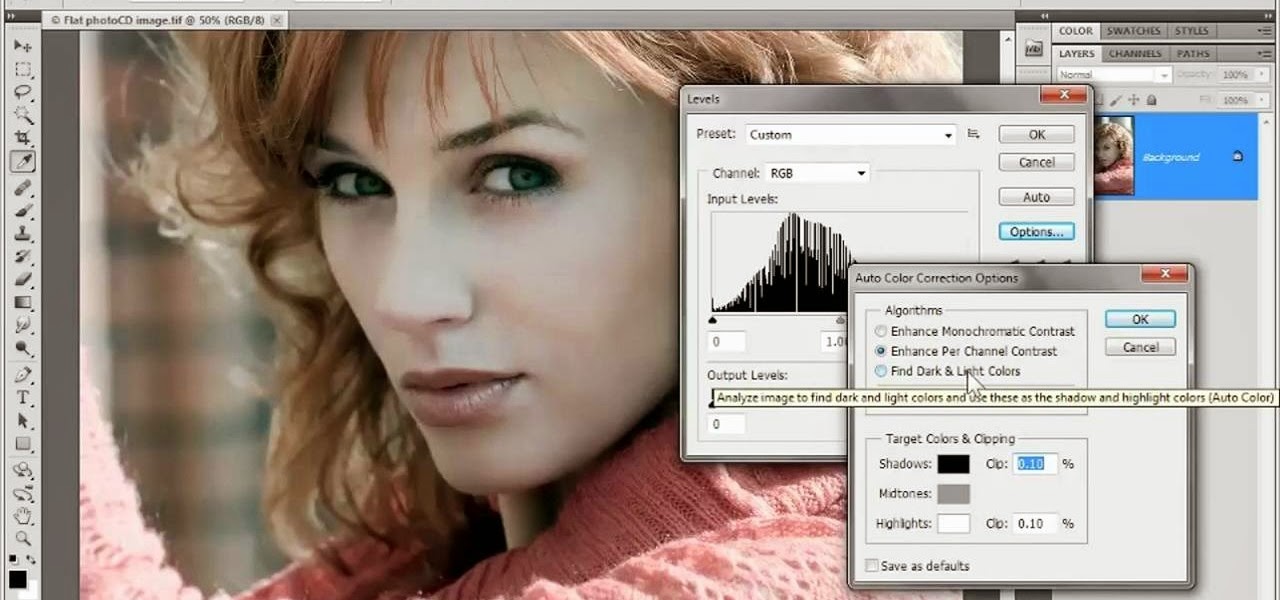The image size is (1280, 600).
Task: Select the Rectangular Marquee tool
Action: coord(22,69)
